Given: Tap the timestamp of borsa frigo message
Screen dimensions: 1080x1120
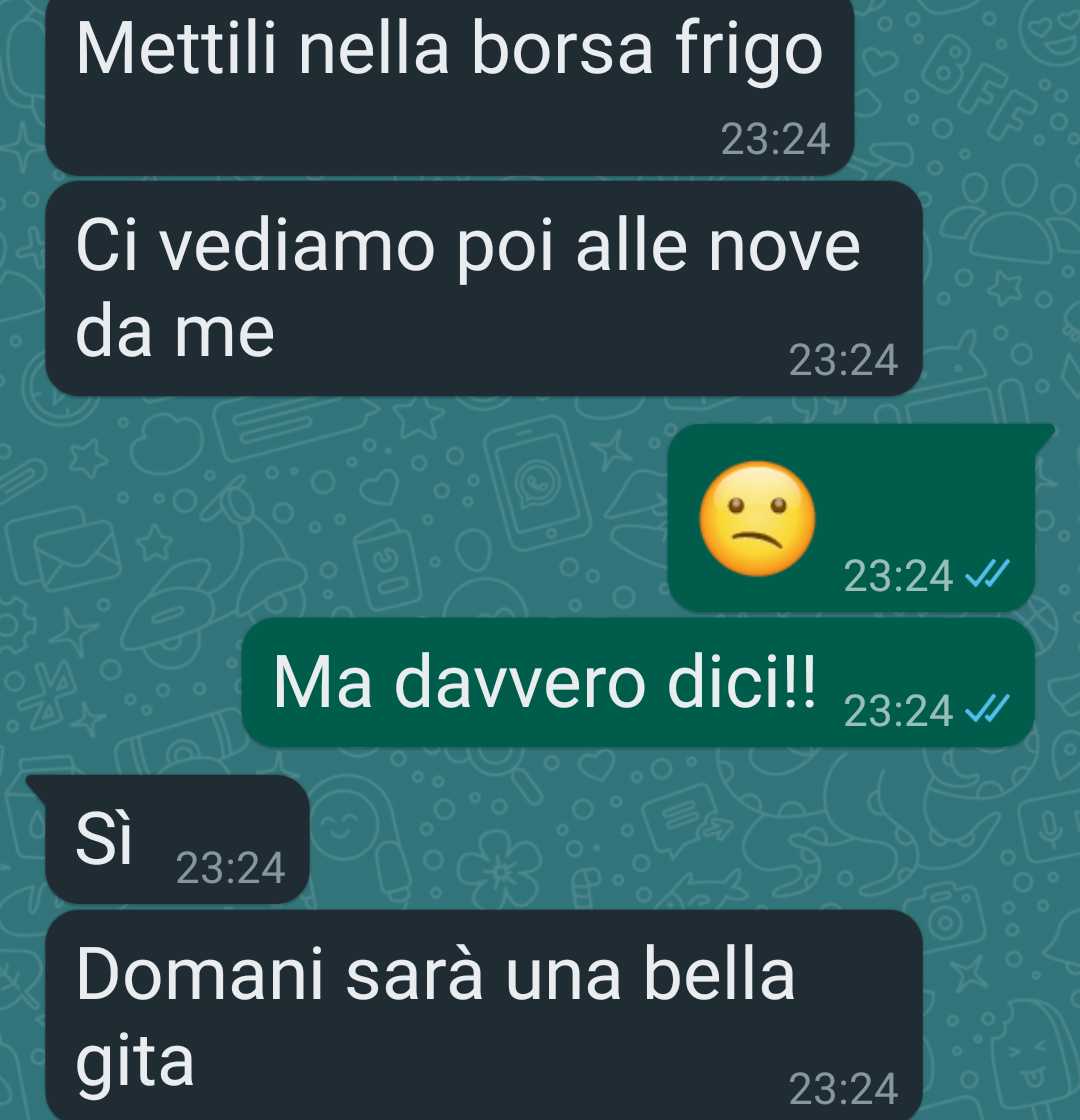Looking at the screenshot, I should [775, 139].
